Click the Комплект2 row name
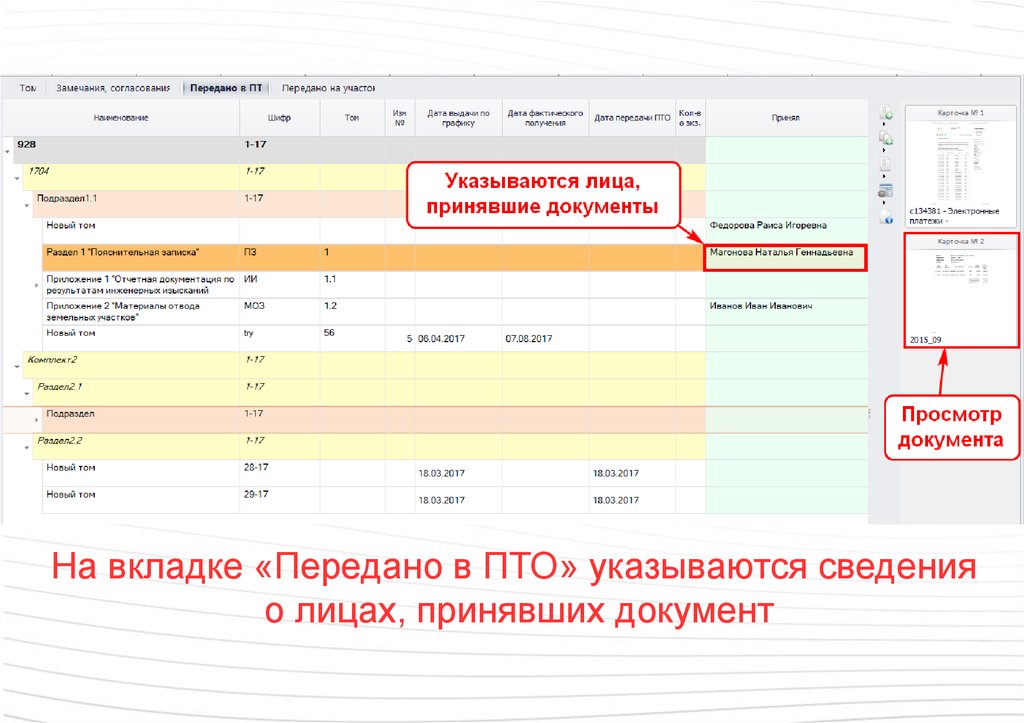This screenshot has width=1024, height=723. [52, 359]
